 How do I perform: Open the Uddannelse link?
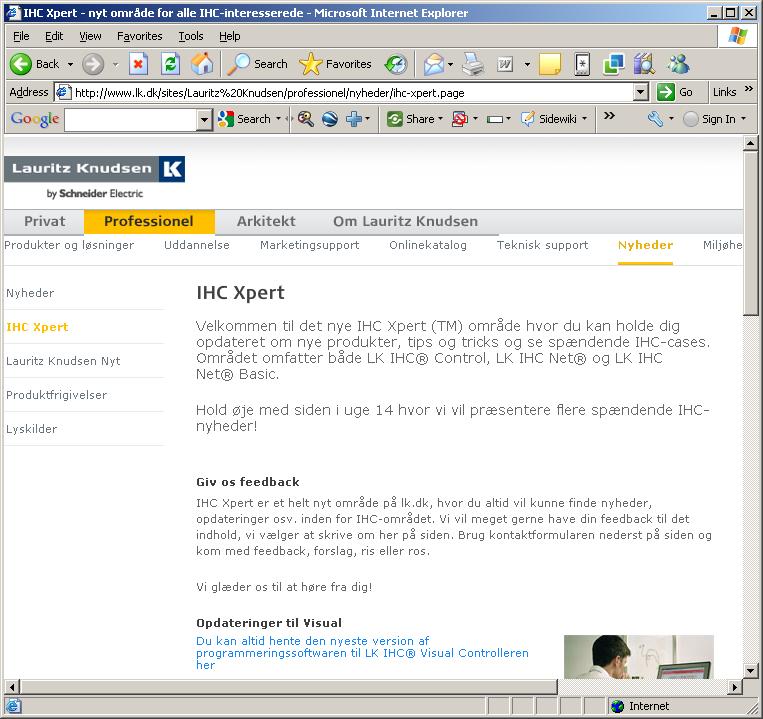coord(197,245)
